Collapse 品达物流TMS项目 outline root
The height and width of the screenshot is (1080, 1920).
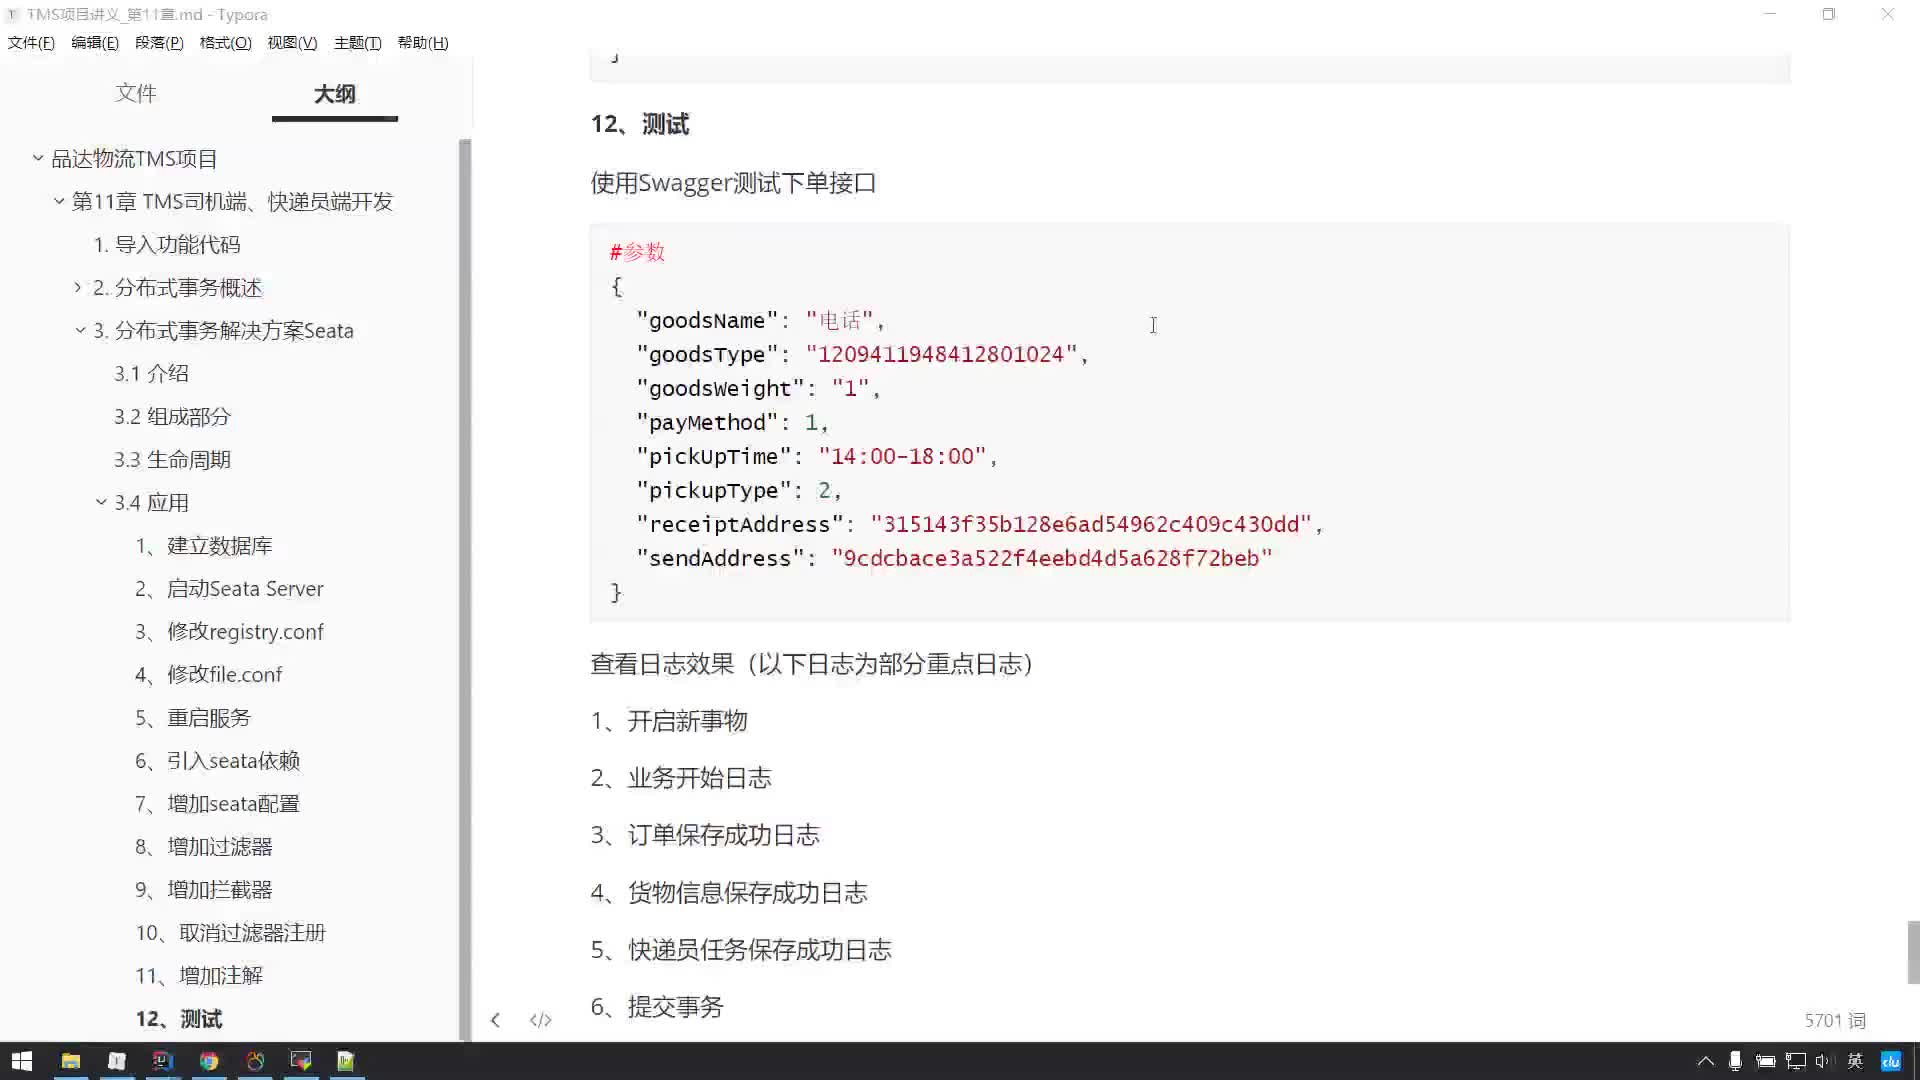(x=38, y=158)
